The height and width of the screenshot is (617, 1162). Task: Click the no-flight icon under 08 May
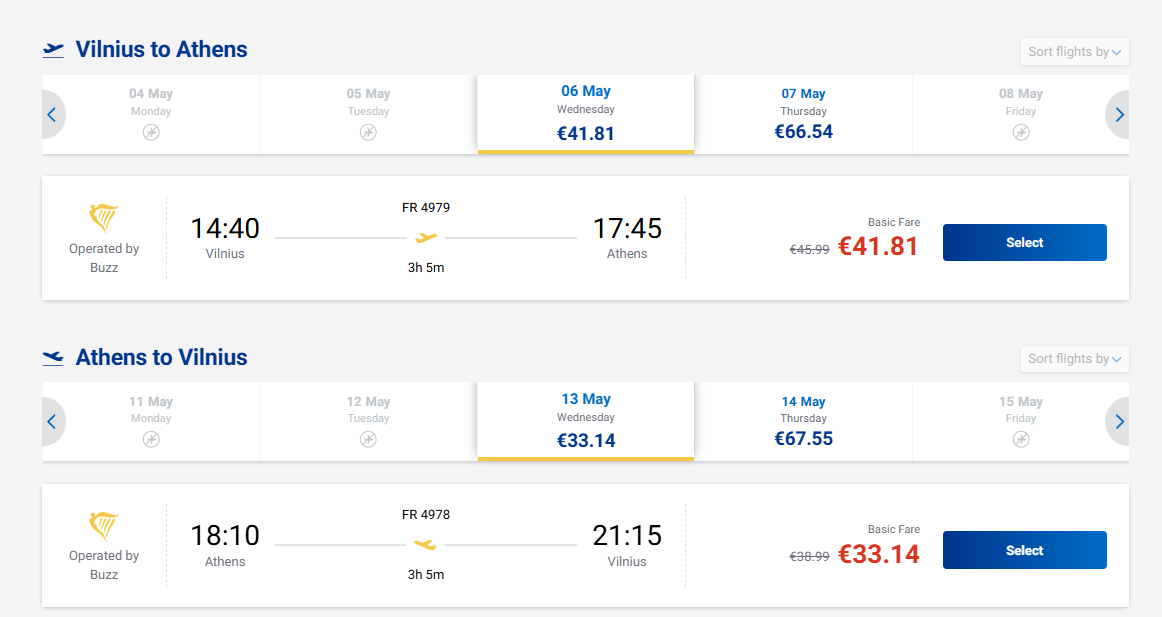1021,132
